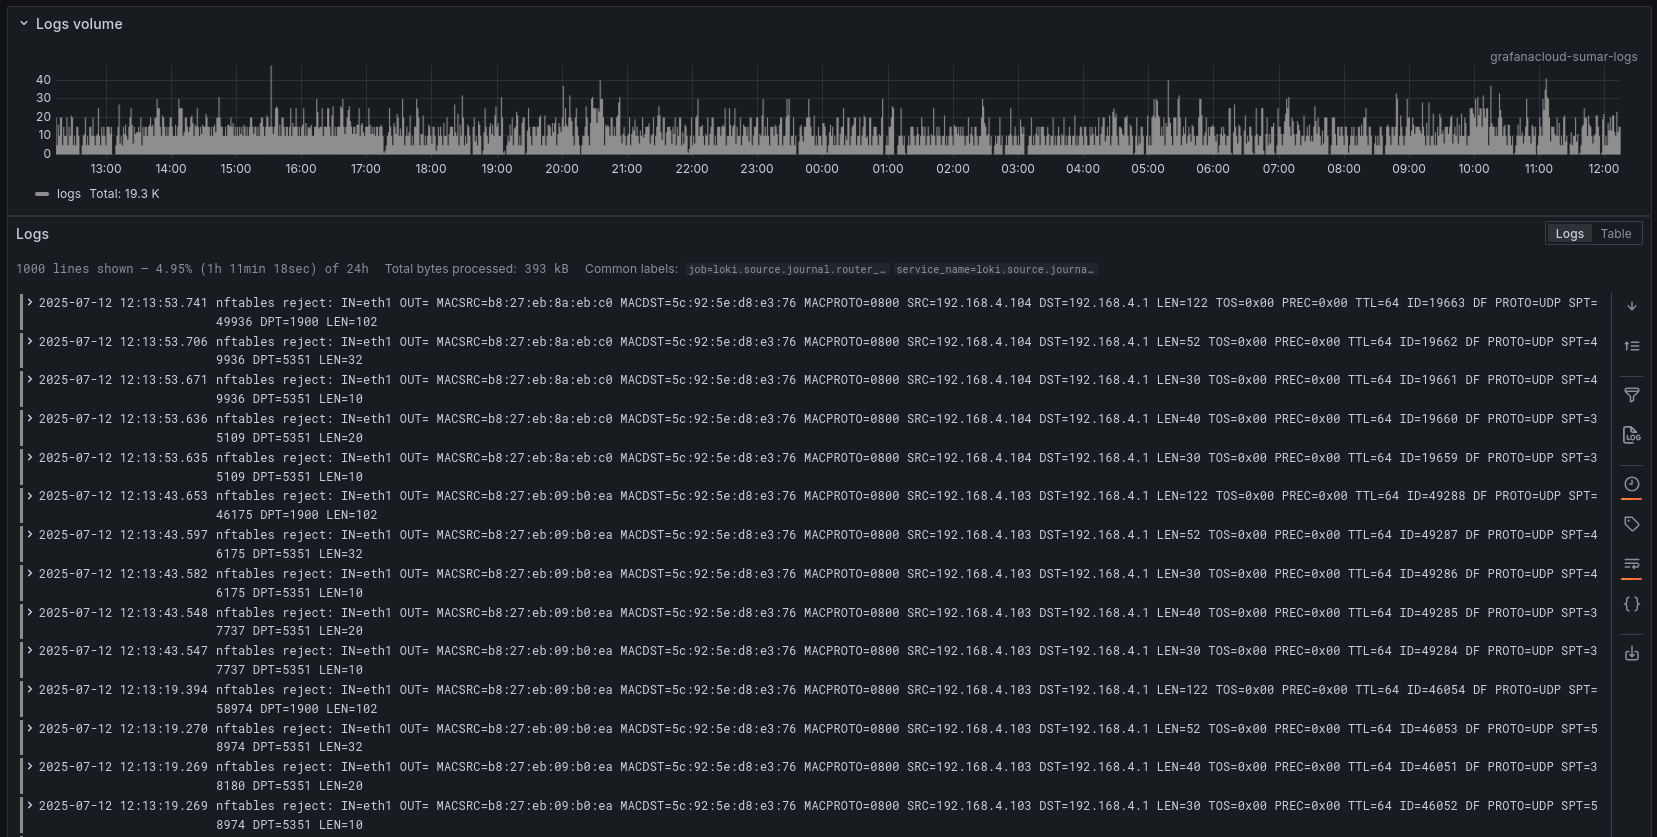Screen dimensions: 1657x837
Task: Click the prettify JSON braces icon
Action: point(1631,604)
